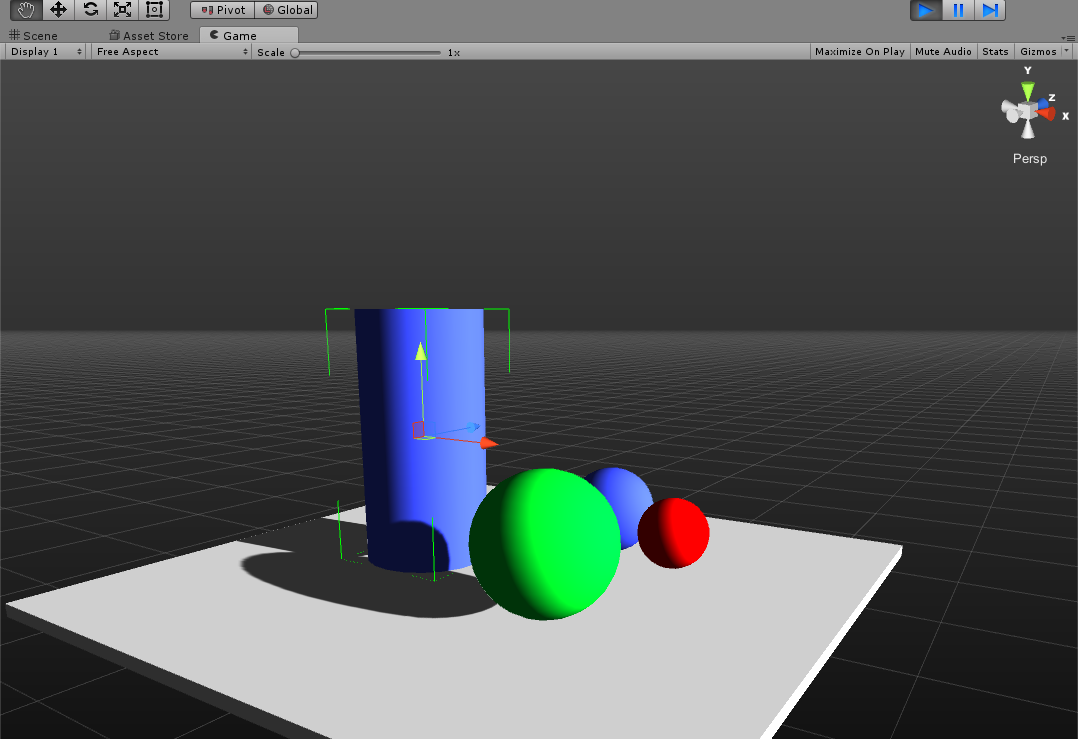Image resolution: width=1078 pixels, height=739 pixels.
Task: Click the Play button
Action: tap(926, 10)
